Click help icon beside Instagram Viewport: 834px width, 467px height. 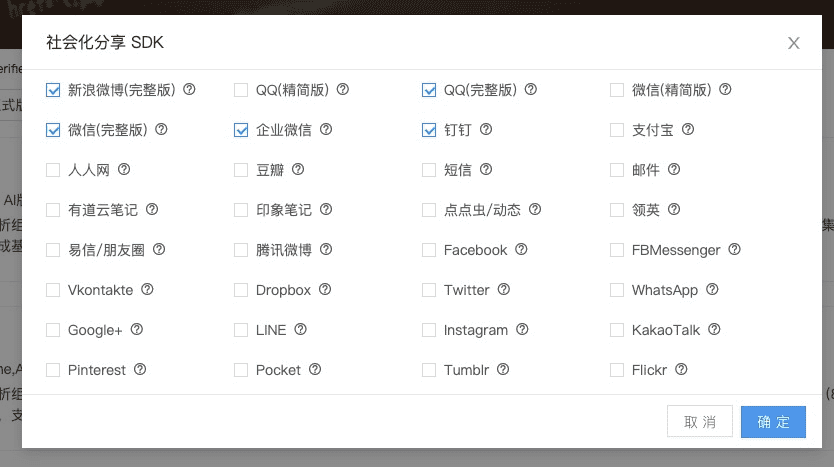click(x=522, y=329)
